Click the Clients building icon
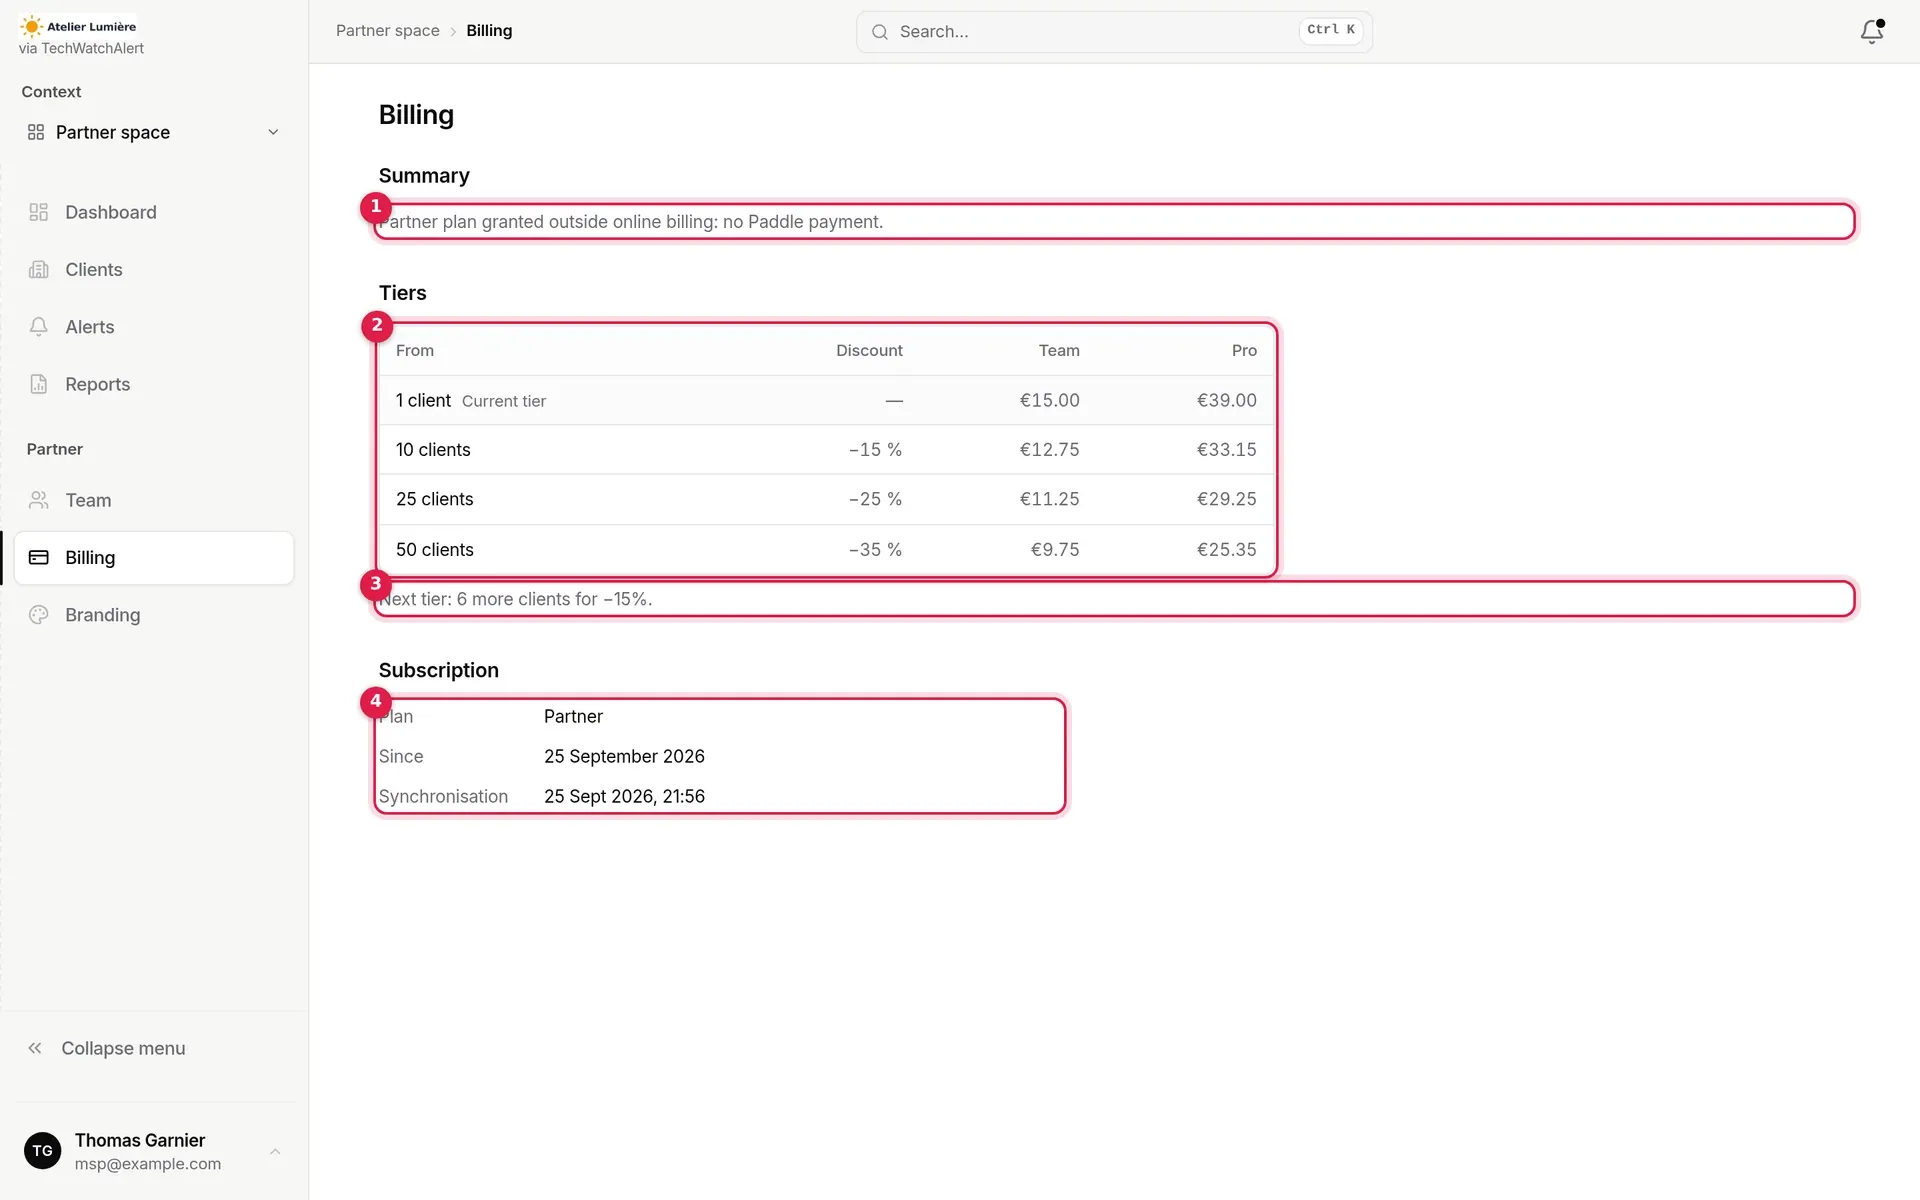This screenshot has width=1920, height=1200. coord(39,269)
